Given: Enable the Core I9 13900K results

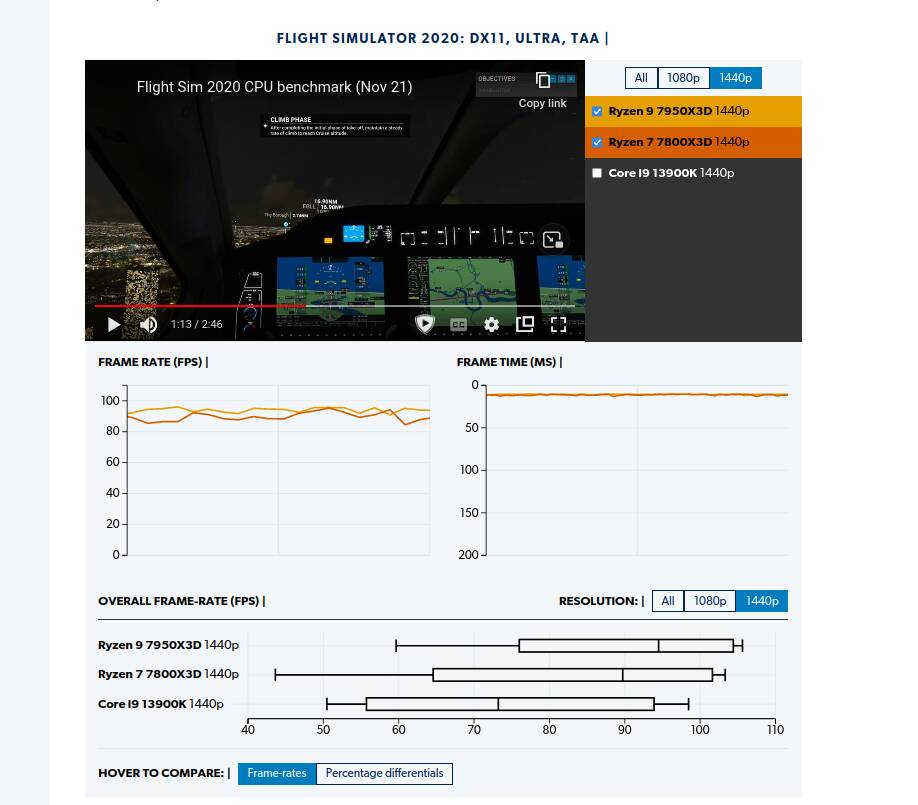Looking at the screenshot, I should (x=597, y=172).
